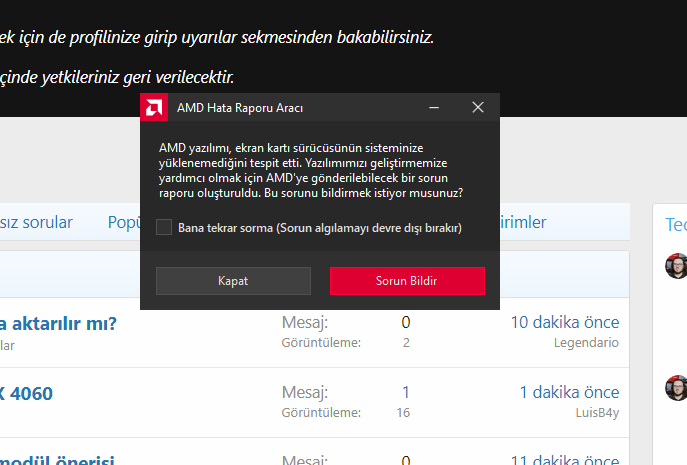Click the second user avatar in sidebar

(676, 388)
